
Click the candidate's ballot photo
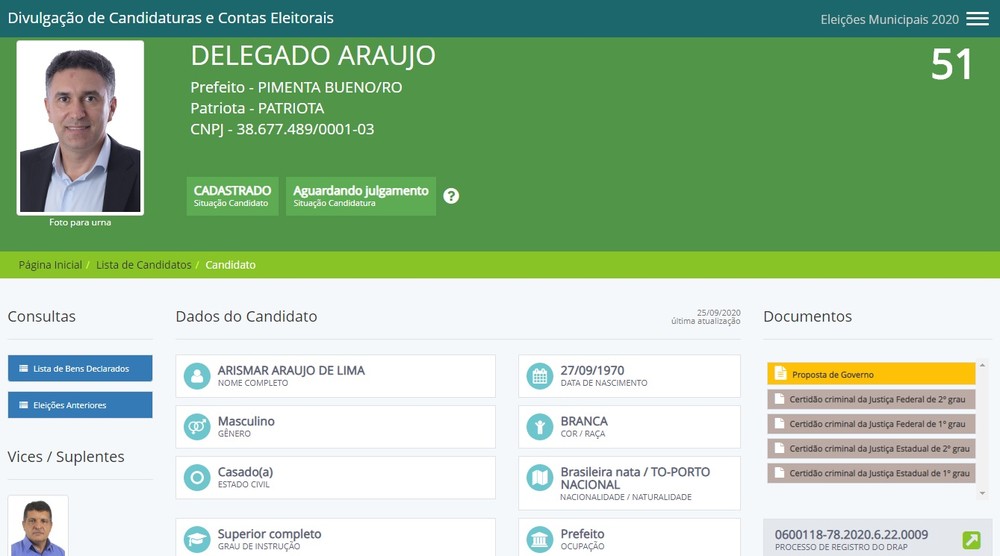80,127
